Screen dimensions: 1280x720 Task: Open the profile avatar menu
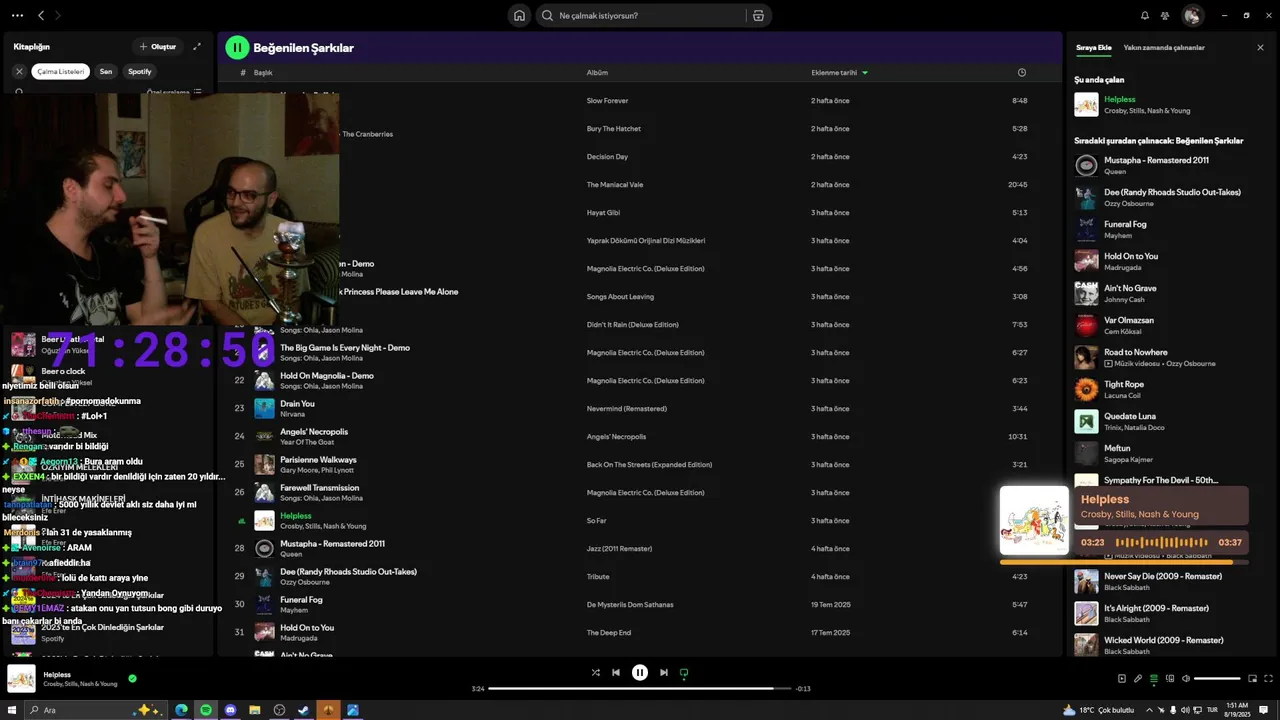(1192, 15)
